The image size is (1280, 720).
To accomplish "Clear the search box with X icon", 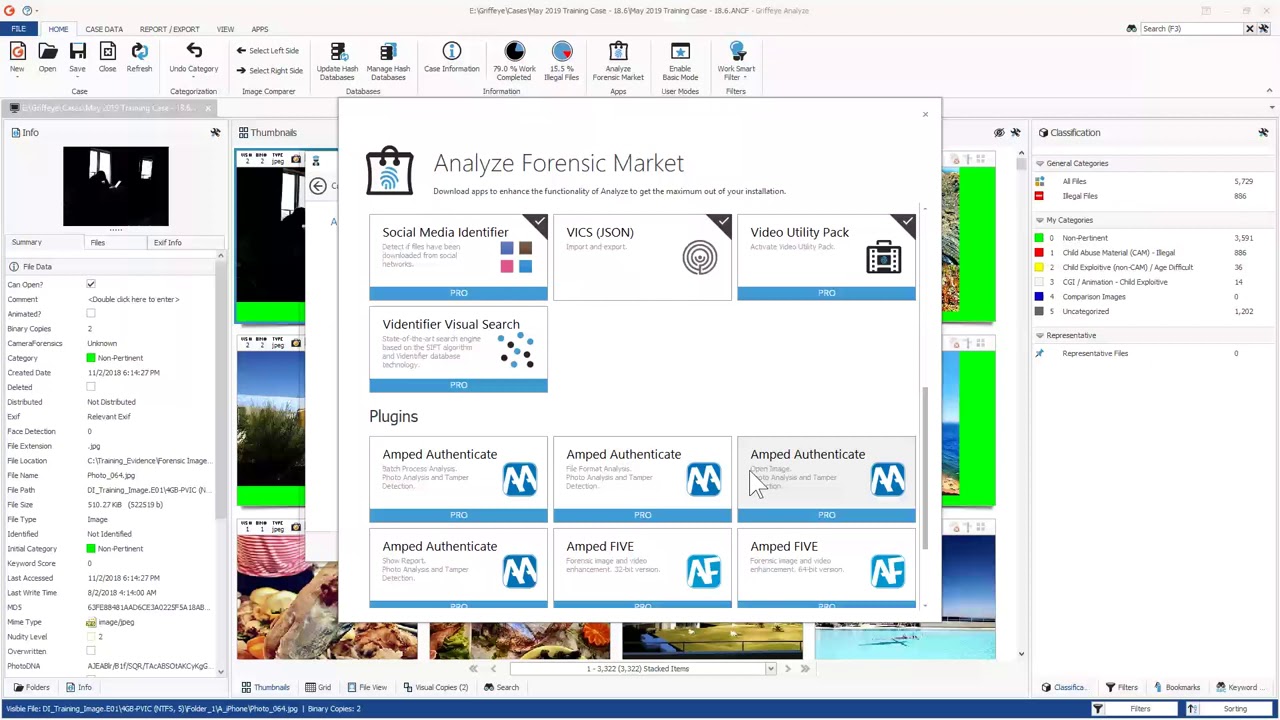I will point(1249,28).
